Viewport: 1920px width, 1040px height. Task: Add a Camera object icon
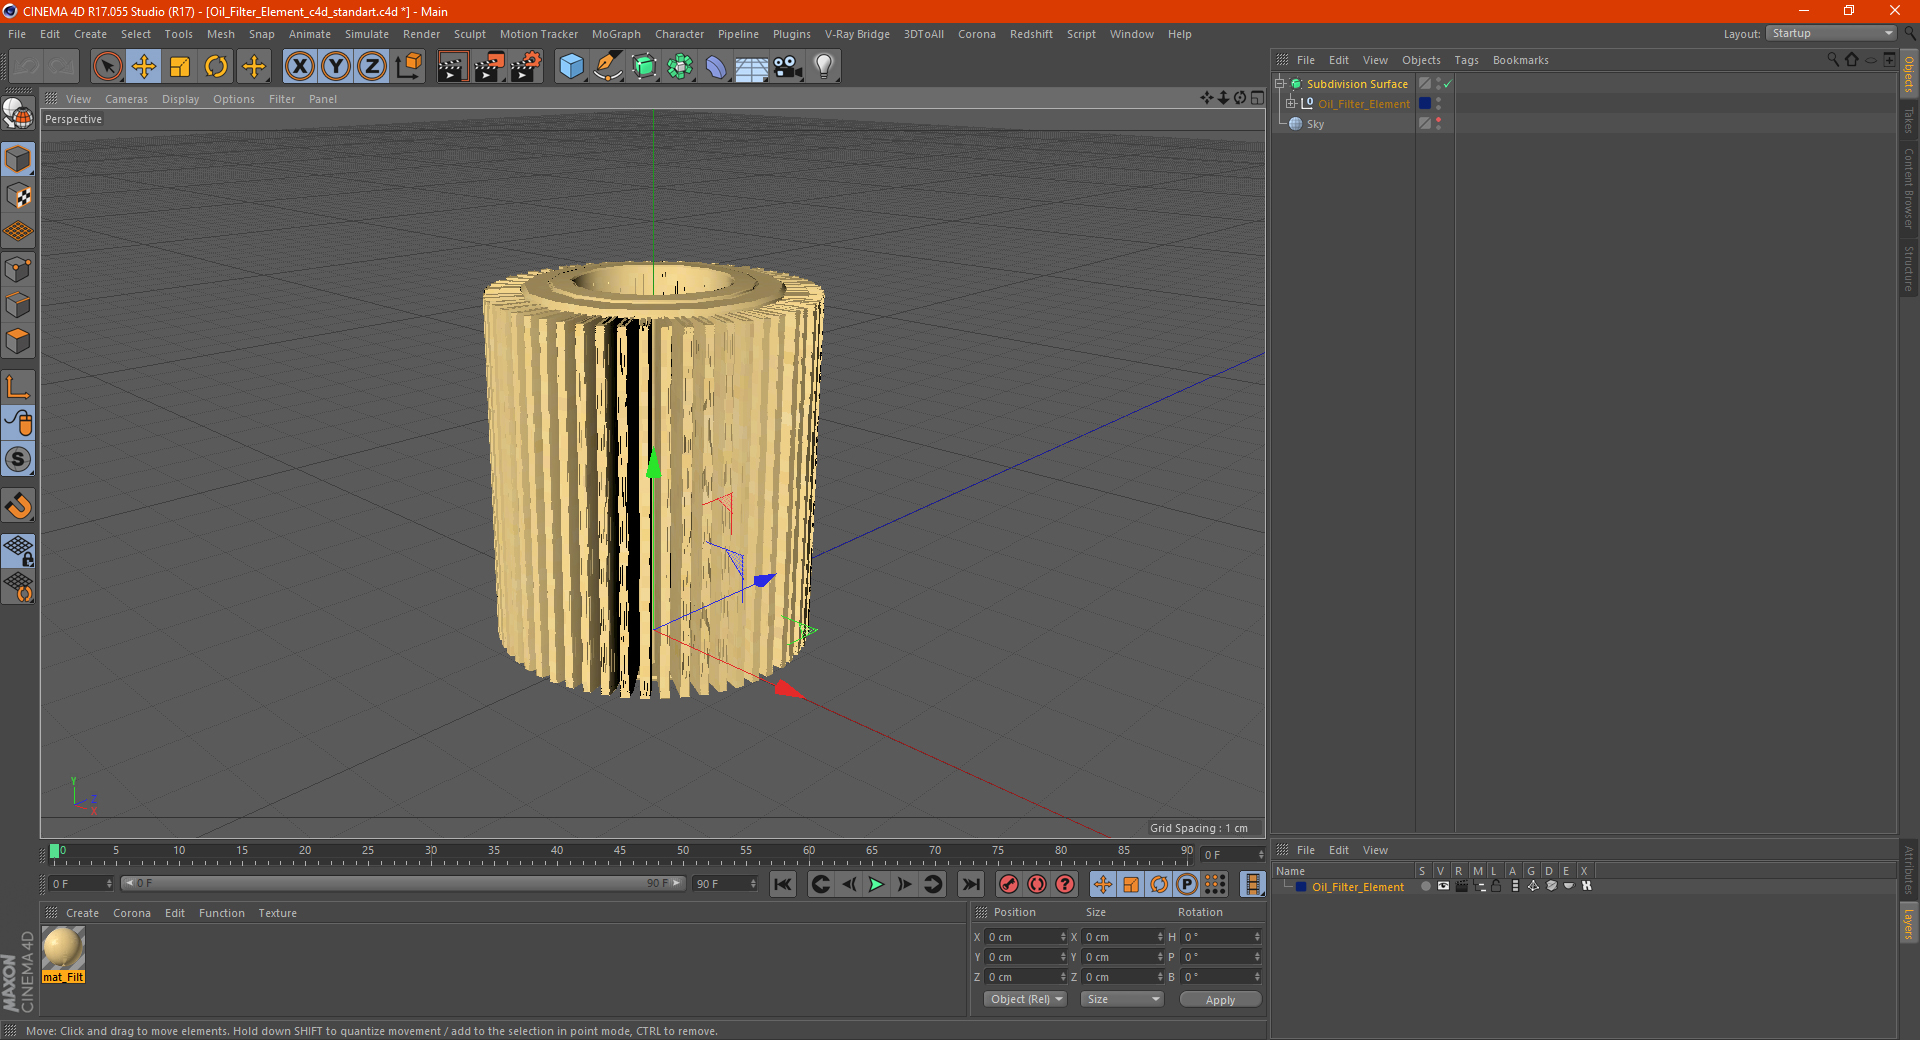(x=788, y=67)
